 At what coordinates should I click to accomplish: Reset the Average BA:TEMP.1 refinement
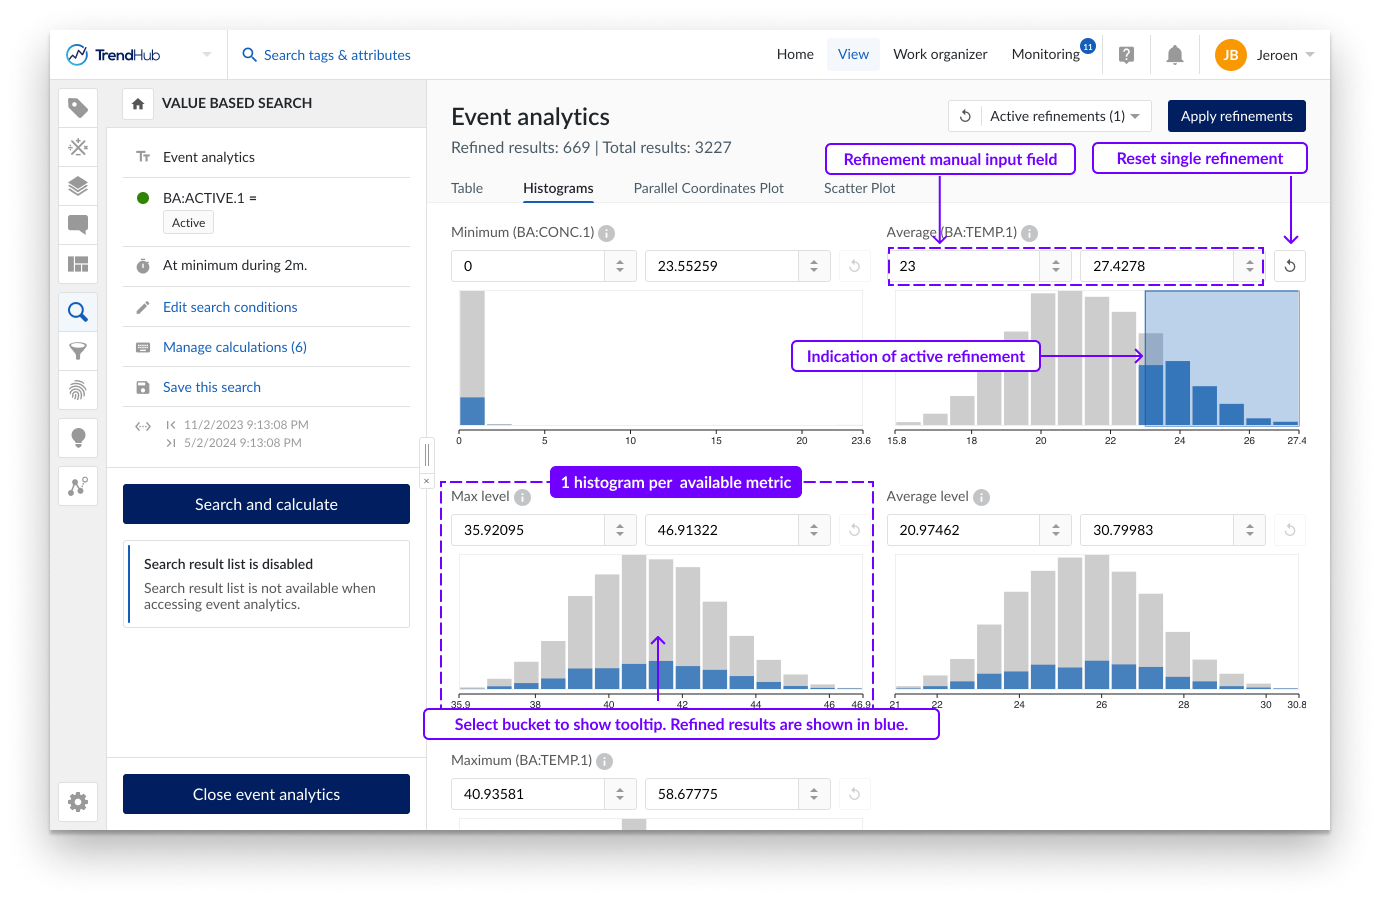[x=1290, y=266]
